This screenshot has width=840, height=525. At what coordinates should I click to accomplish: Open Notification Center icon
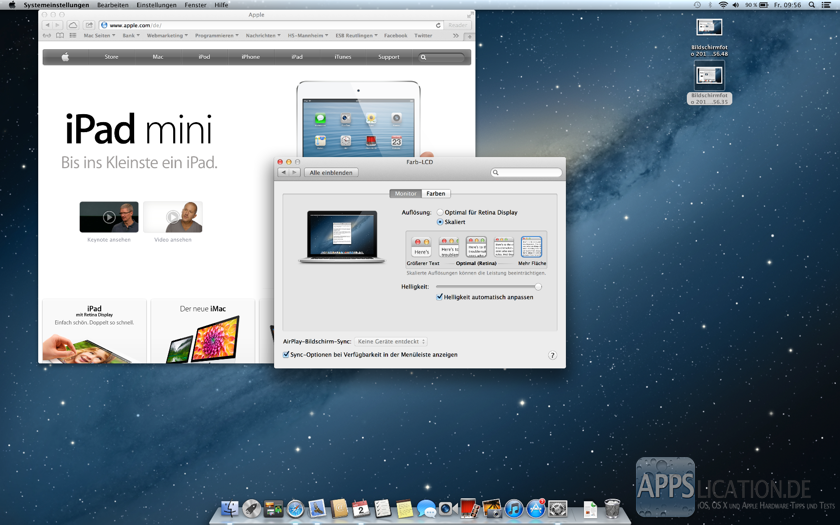point(826,5)
